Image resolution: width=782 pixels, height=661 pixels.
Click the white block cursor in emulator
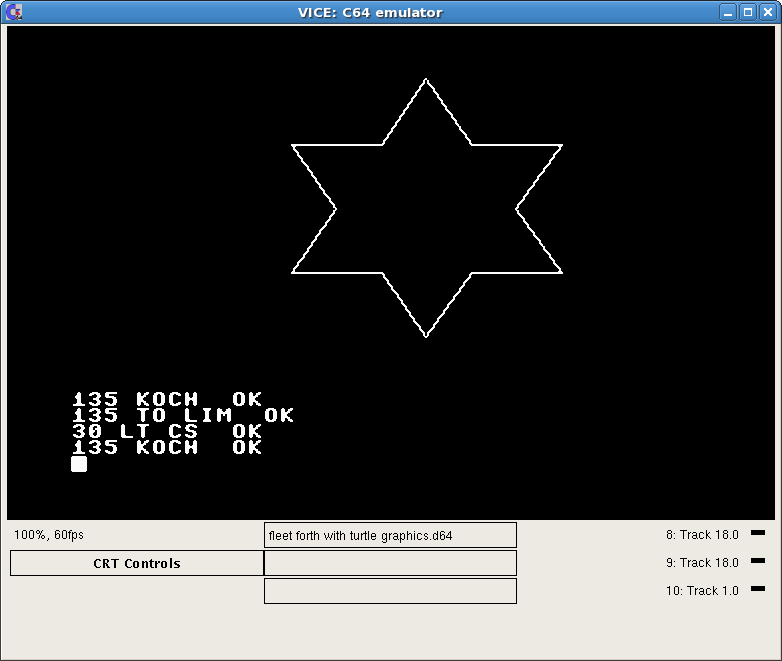(x=79, y=464)
